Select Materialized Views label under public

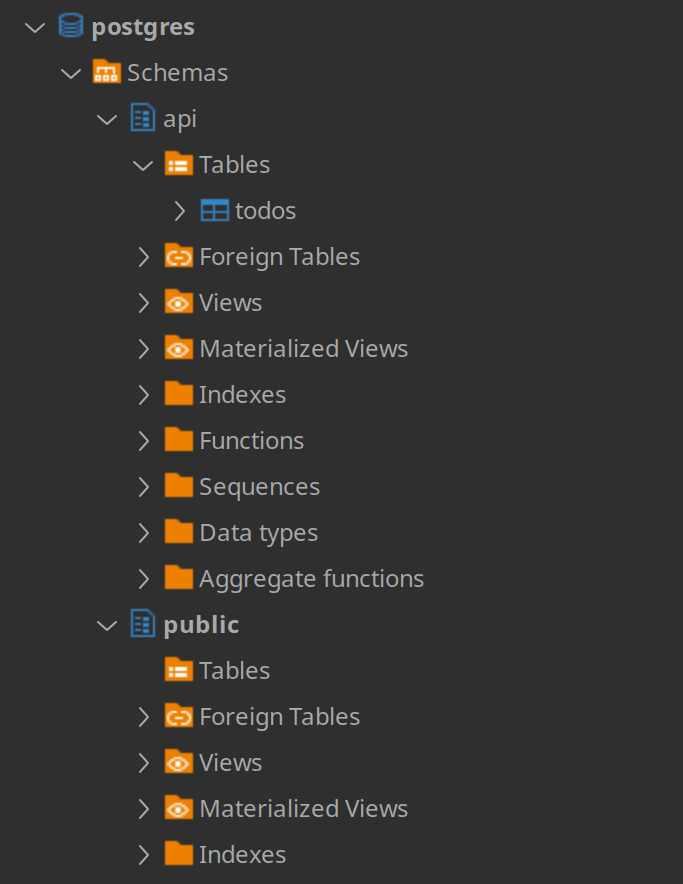(x=304, y=809)
